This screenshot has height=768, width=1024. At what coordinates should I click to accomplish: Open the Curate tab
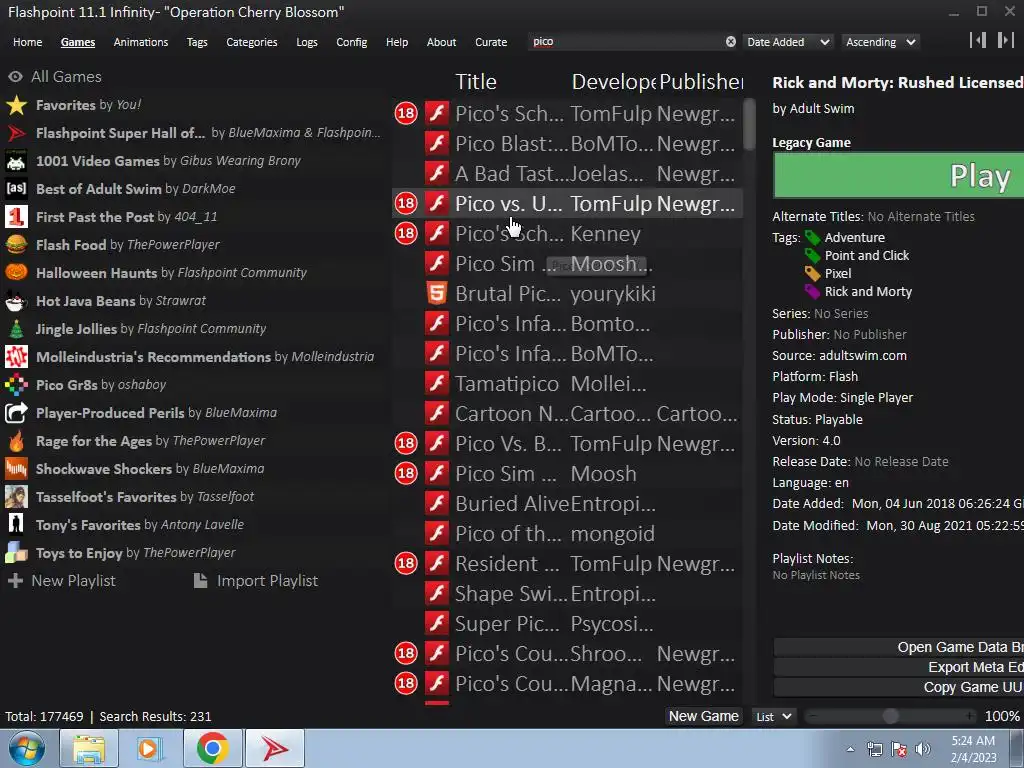(491, 42)
